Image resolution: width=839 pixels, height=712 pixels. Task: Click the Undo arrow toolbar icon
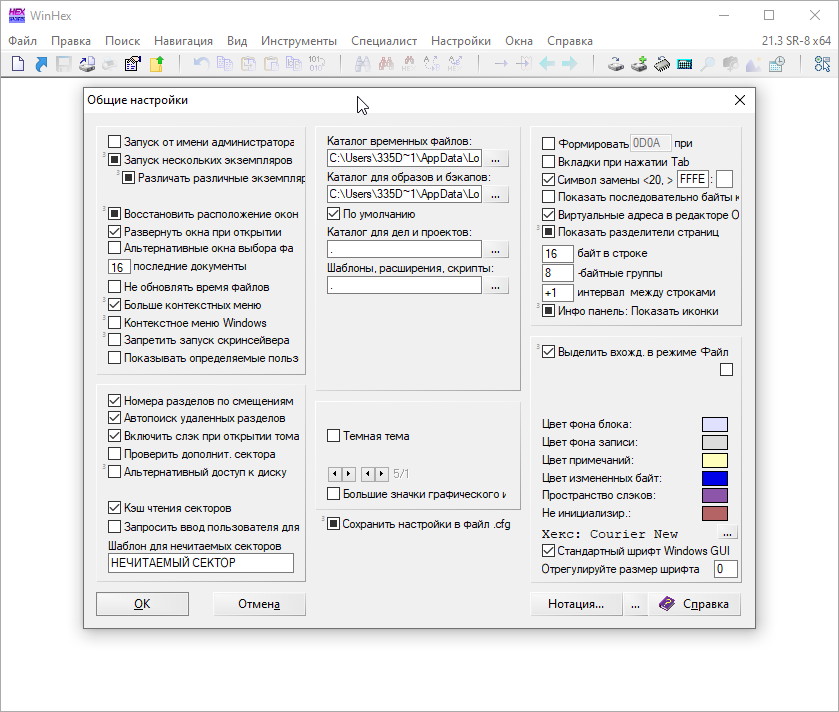point(201,64)
